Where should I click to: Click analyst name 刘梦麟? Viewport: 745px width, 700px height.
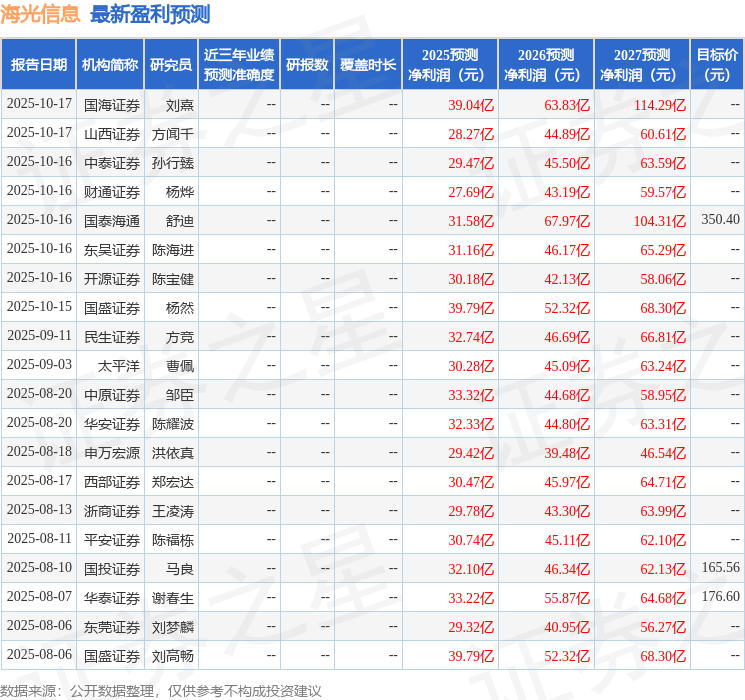173,627
